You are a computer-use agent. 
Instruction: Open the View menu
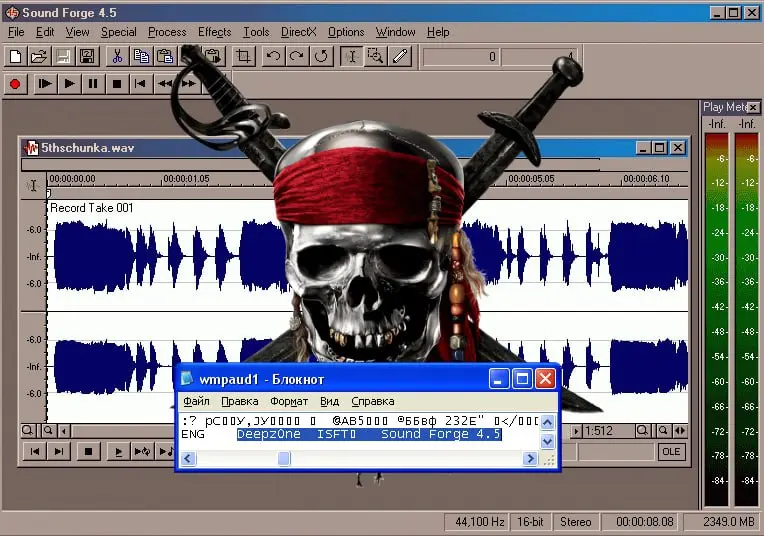coord(77,32)
